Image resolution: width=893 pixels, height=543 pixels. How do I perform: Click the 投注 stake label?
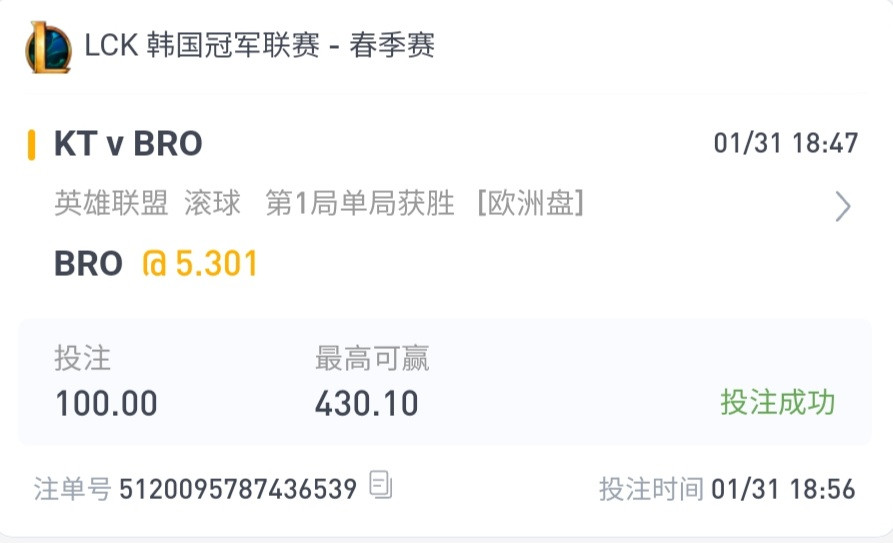[x=83, y=358]
